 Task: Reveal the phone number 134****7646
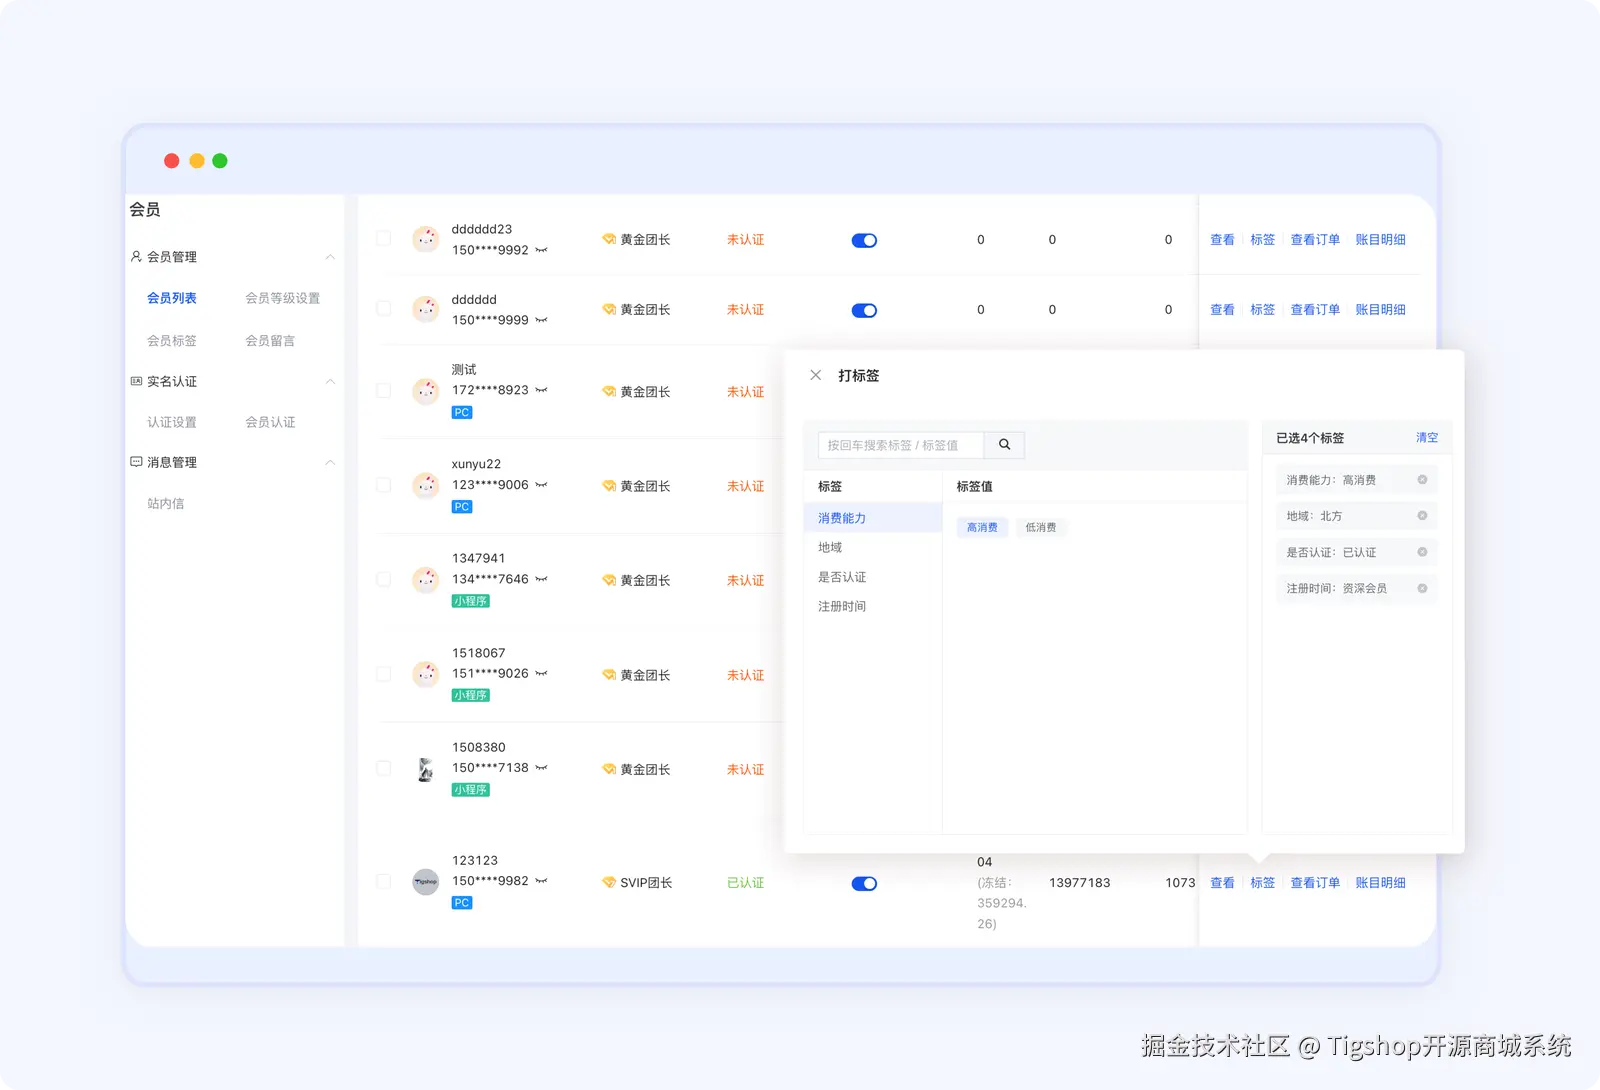[x=541, y=579]
